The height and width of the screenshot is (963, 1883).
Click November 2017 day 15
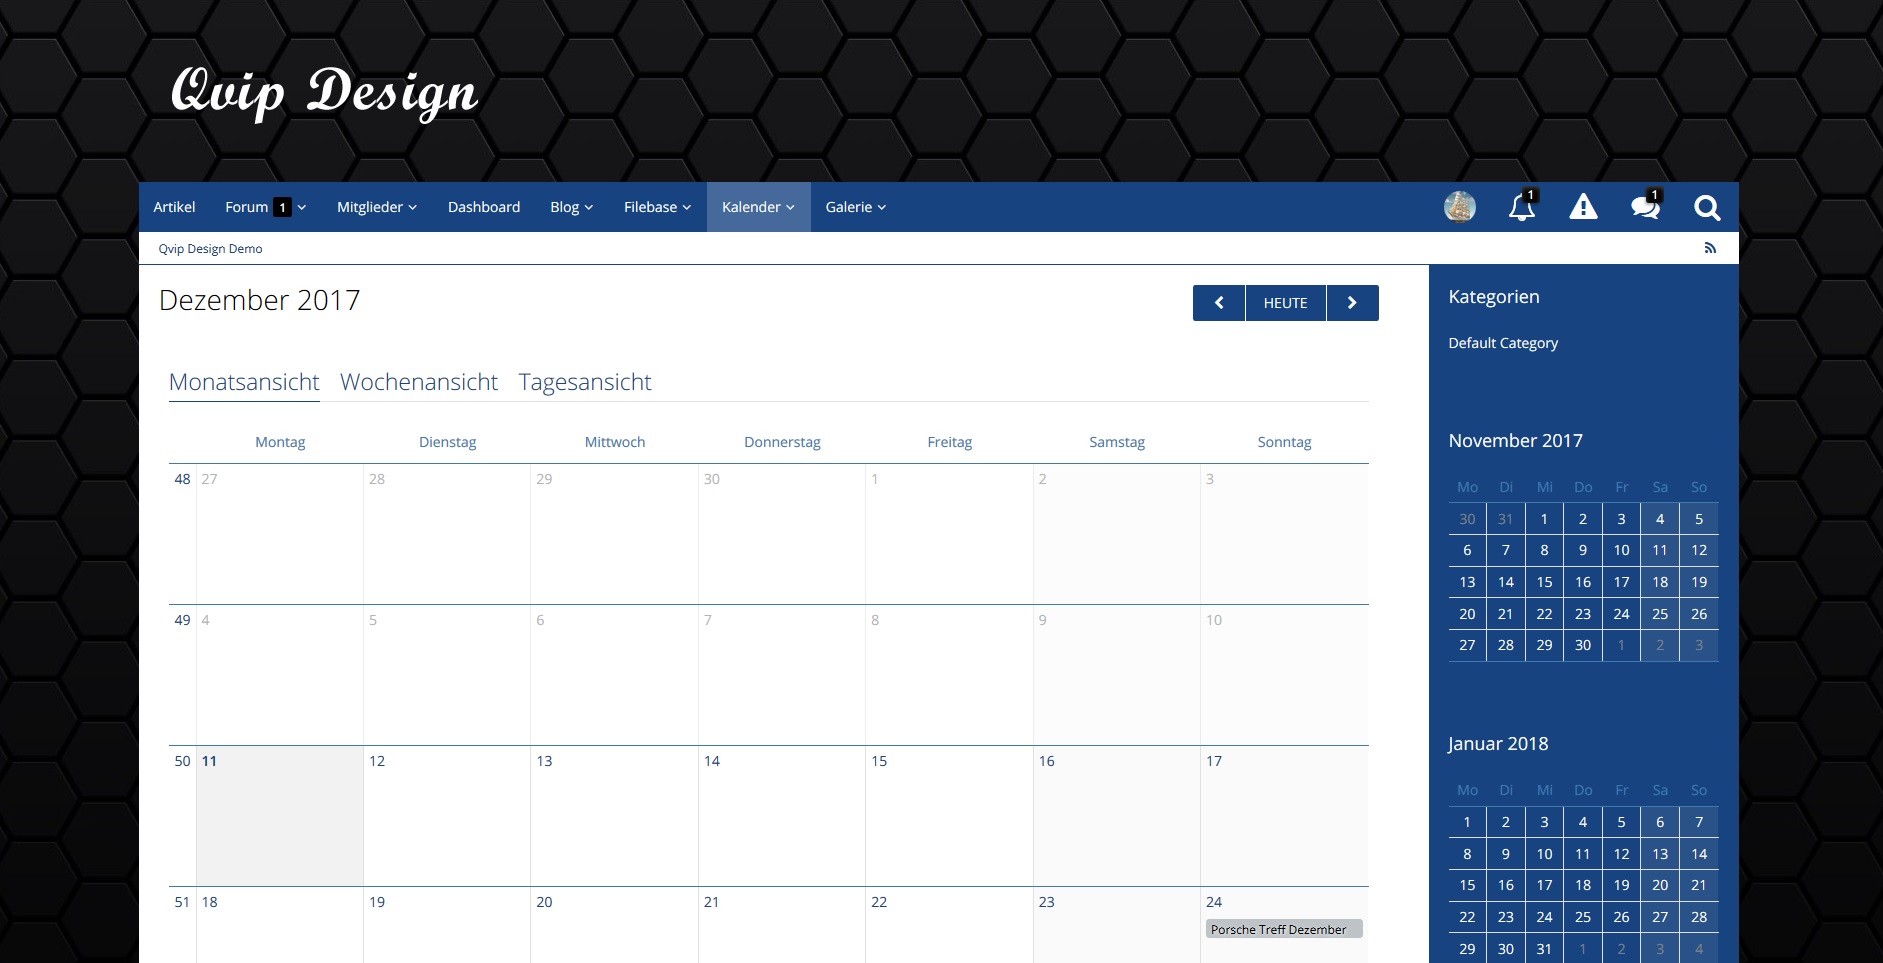pos(1544,582)
